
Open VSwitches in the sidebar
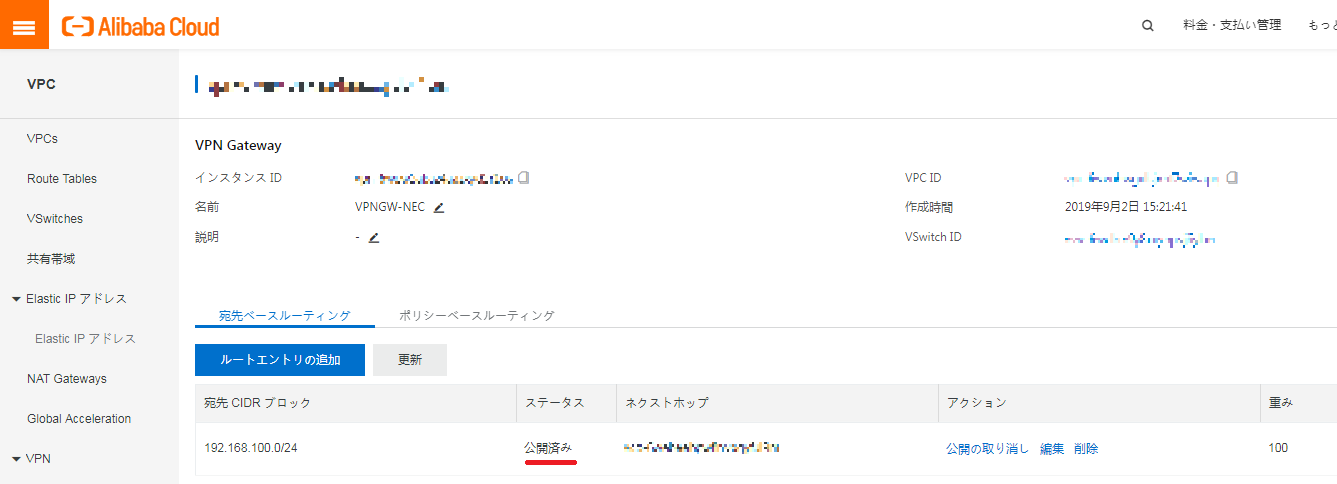[x=55, y=219]
